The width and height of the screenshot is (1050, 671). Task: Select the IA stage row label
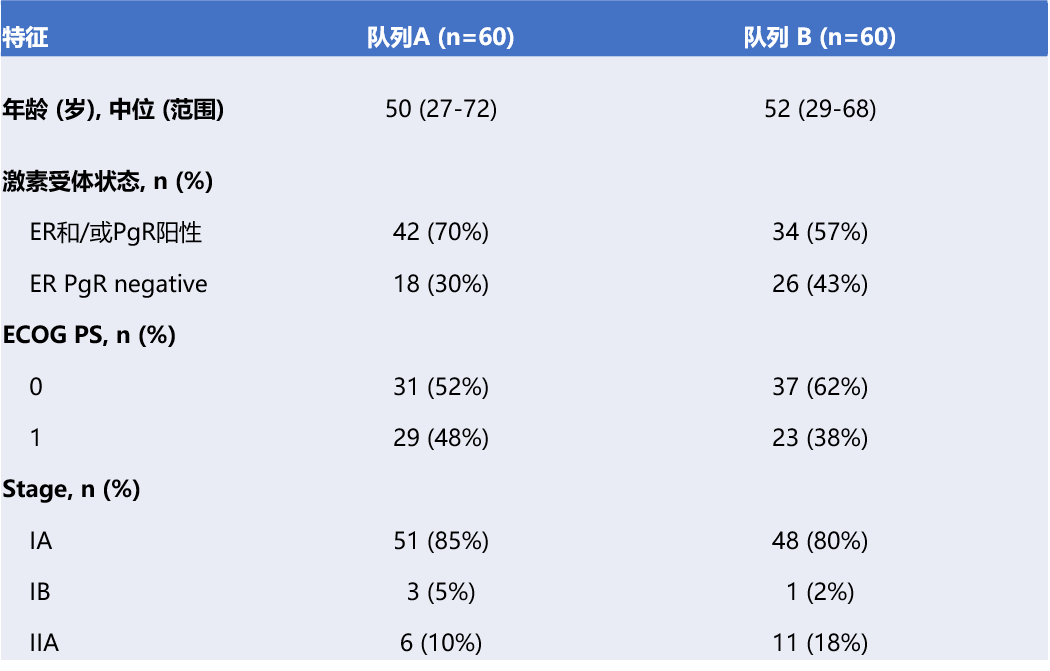click(41, 541)
